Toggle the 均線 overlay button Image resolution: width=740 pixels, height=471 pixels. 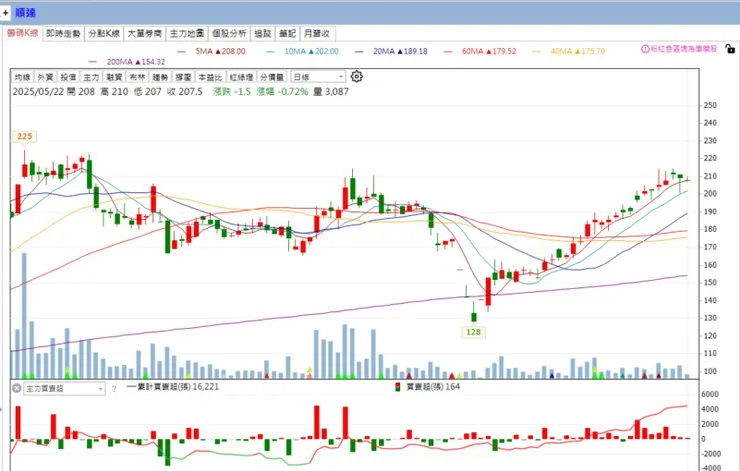[x=22, y=77]
